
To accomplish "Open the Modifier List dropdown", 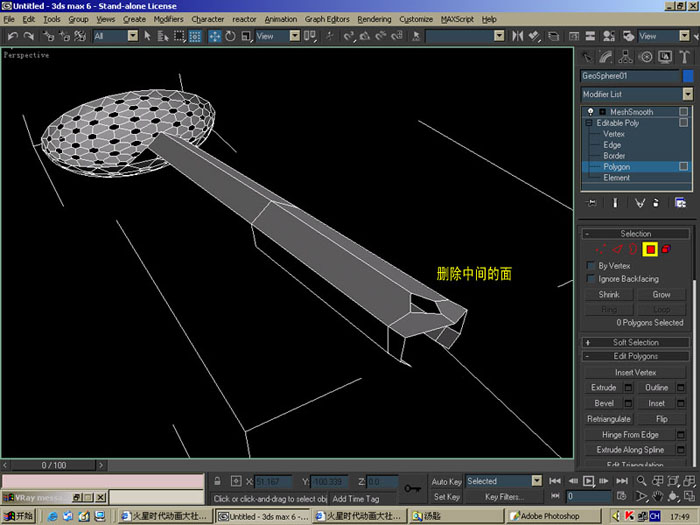I will pyautogui.click(x=637, y=94).
